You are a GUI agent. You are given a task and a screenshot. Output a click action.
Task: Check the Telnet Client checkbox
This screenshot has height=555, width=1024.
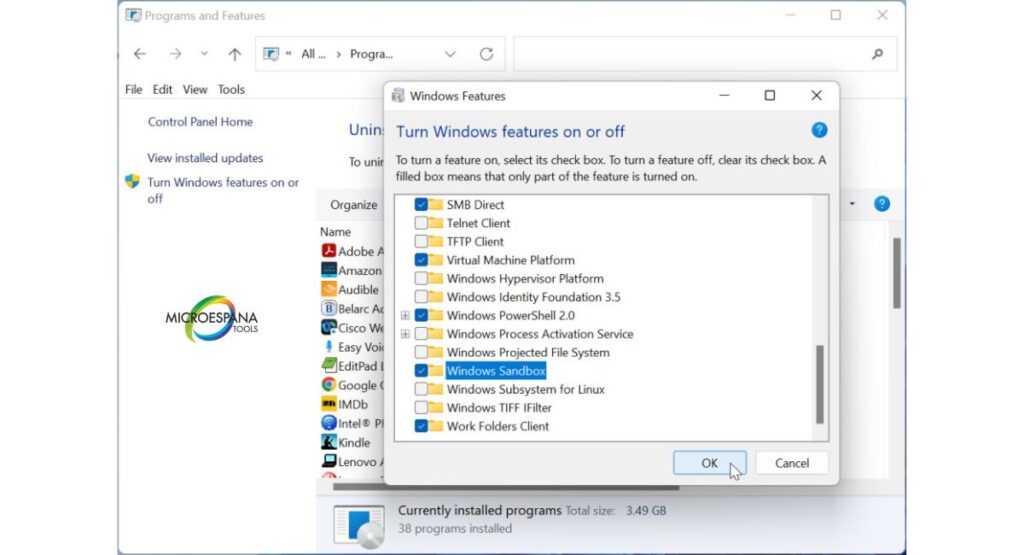click(421, 223)
